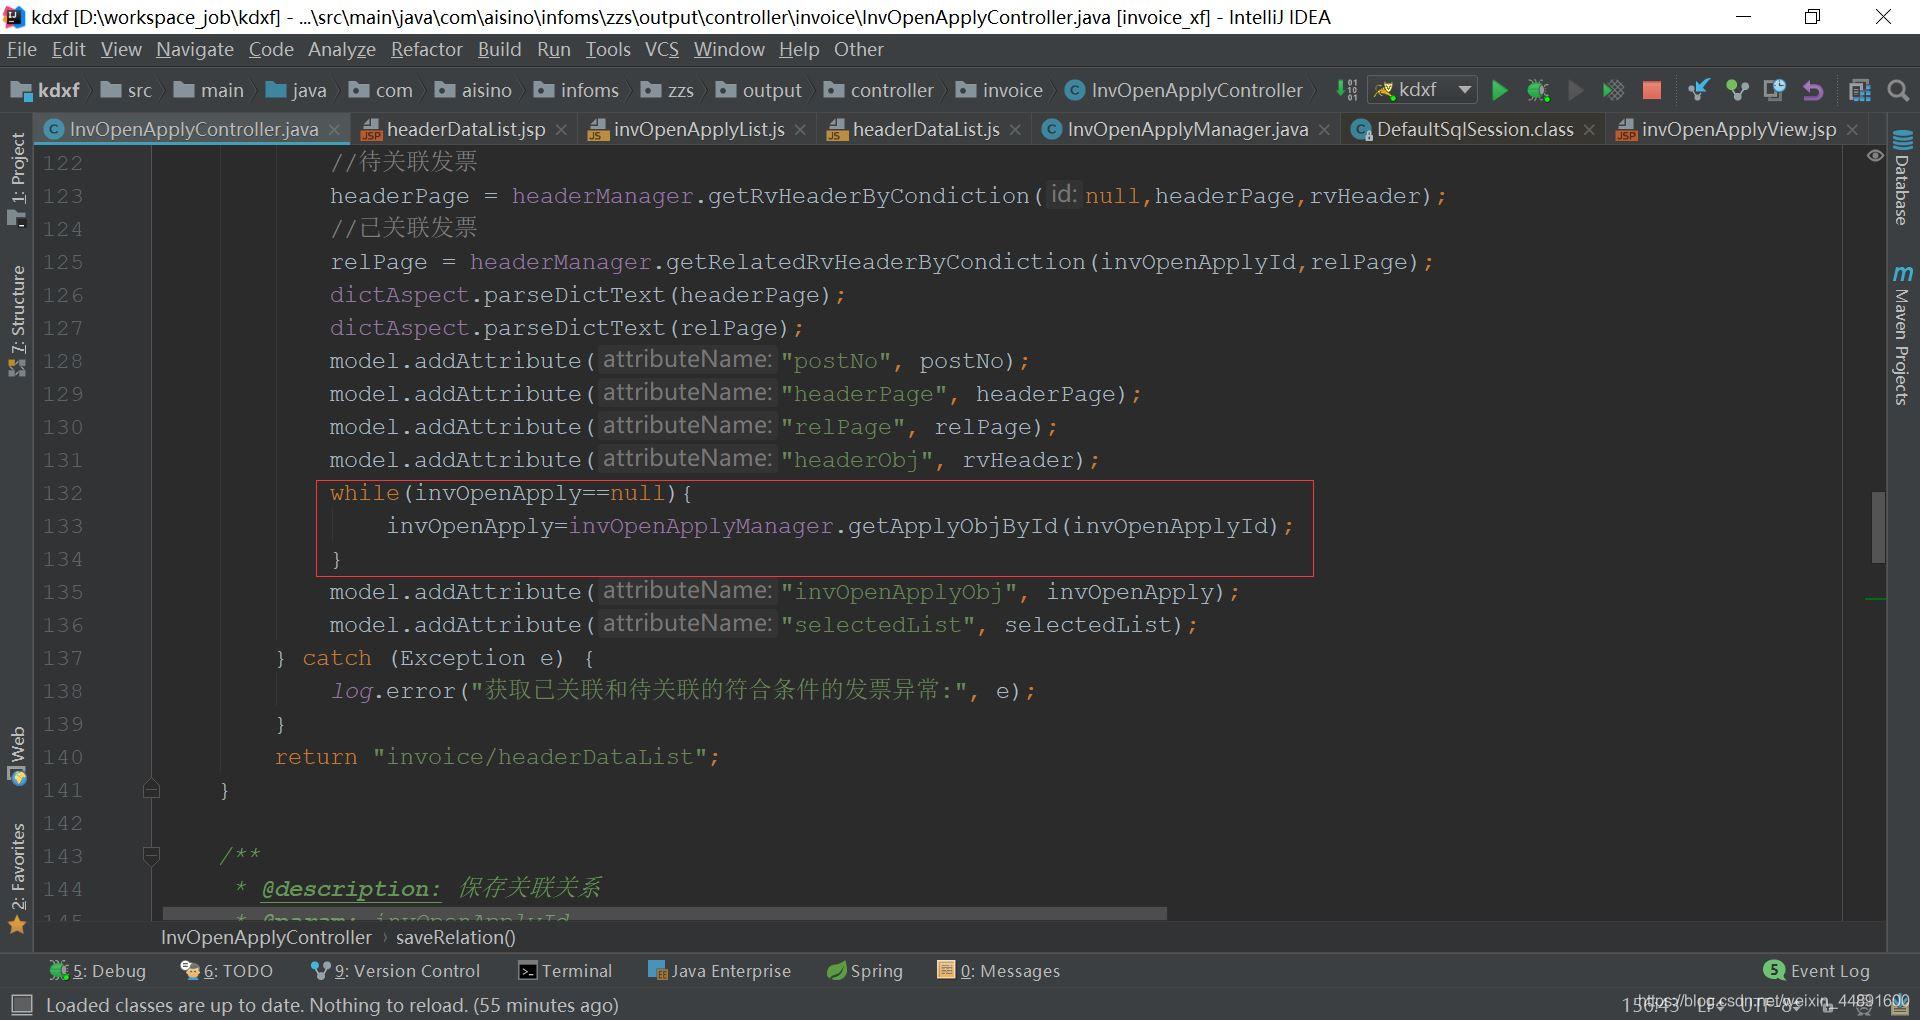Start debugging with the green bug icon
This screenshot has height=1020, width=1920.
pyautogui.click(x=1537, y=91)
